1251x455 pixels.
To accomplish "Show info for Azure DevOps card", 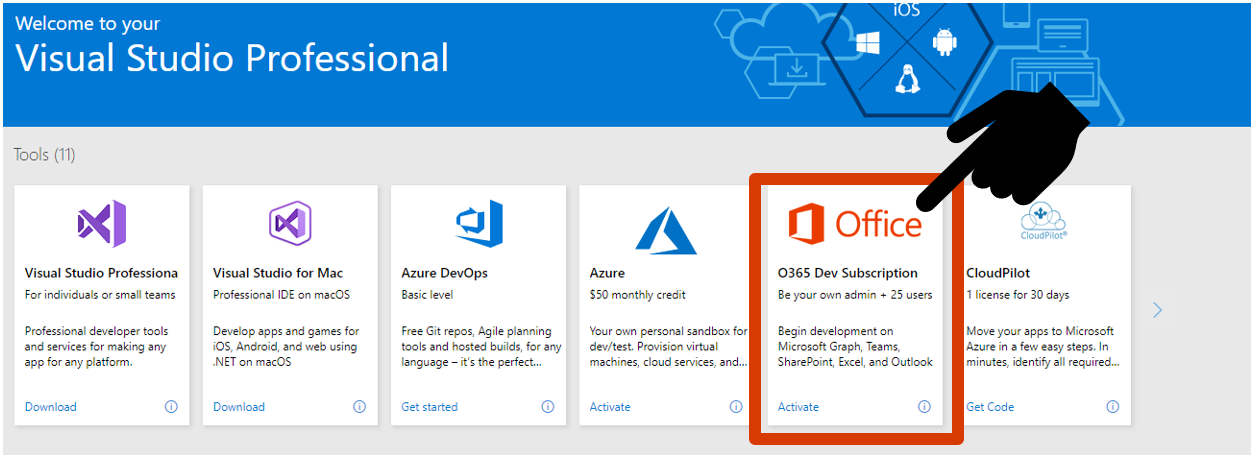I will click(x=548, y=407).
